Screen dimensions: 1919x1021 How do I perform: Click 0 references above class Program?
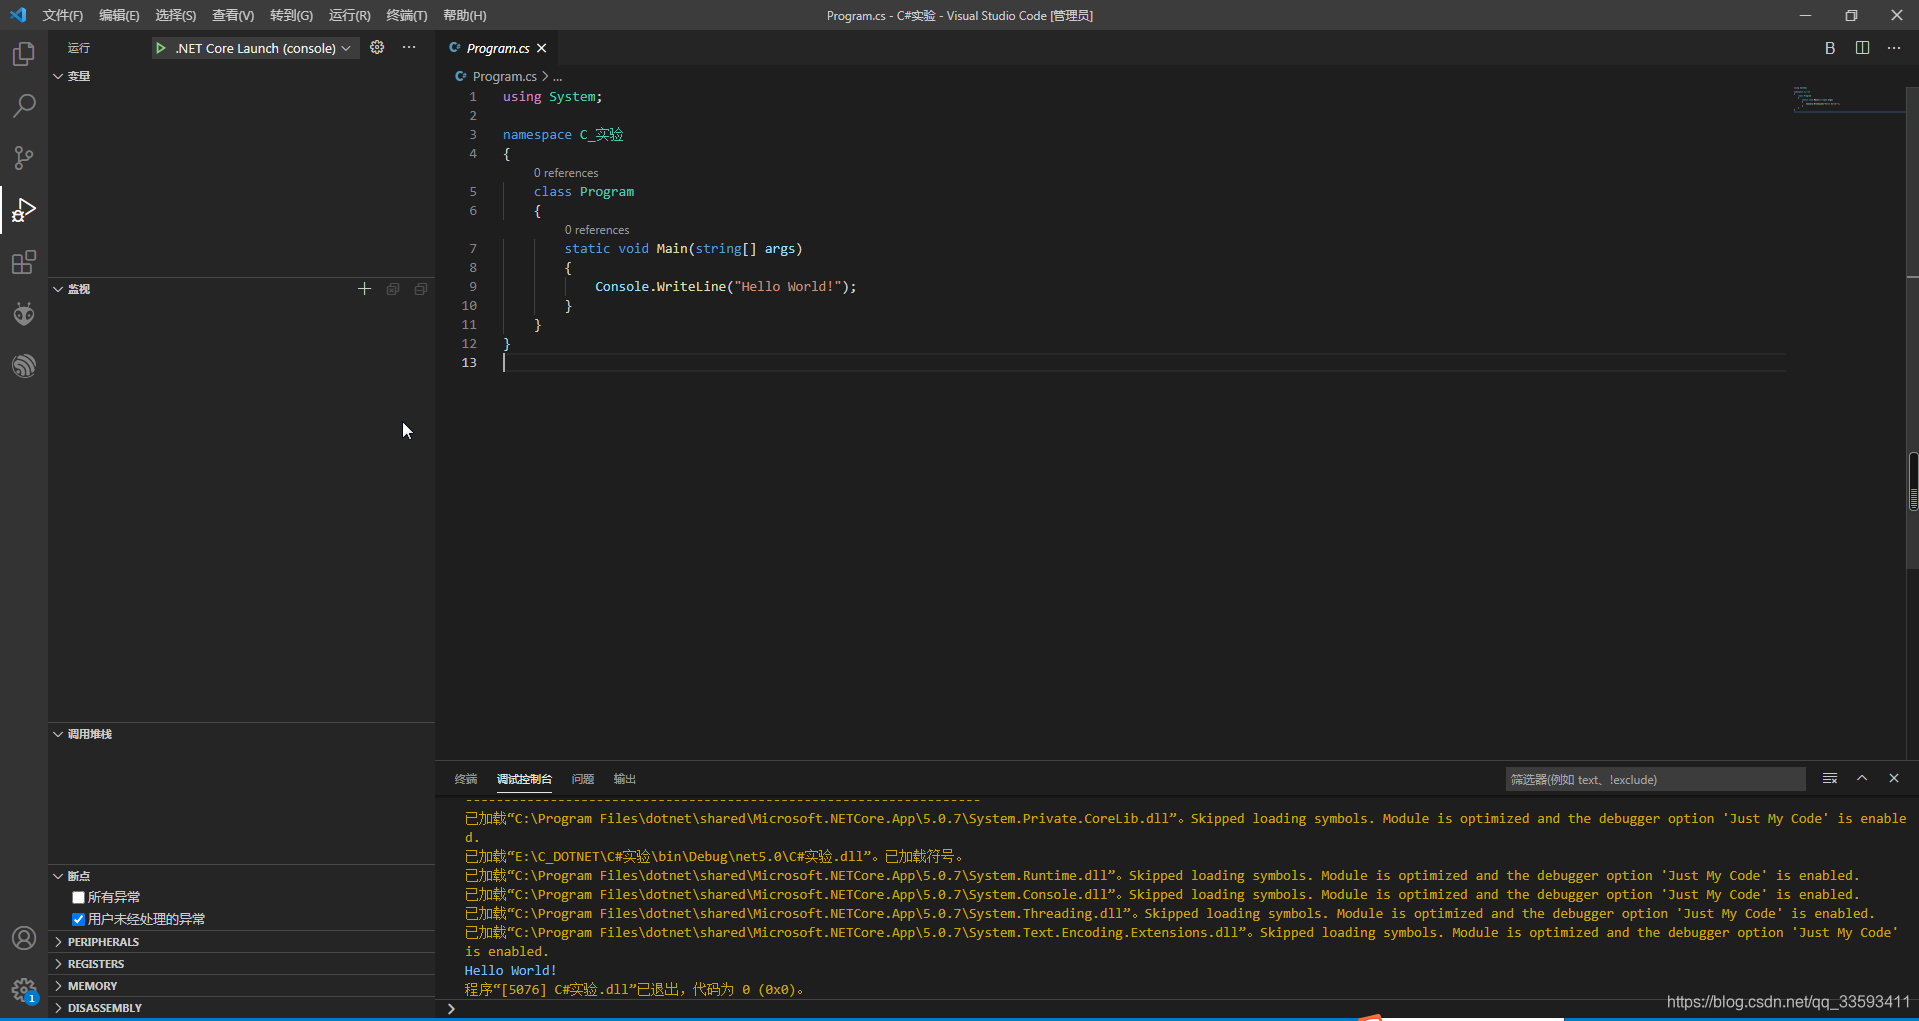[x=566, y=173]
